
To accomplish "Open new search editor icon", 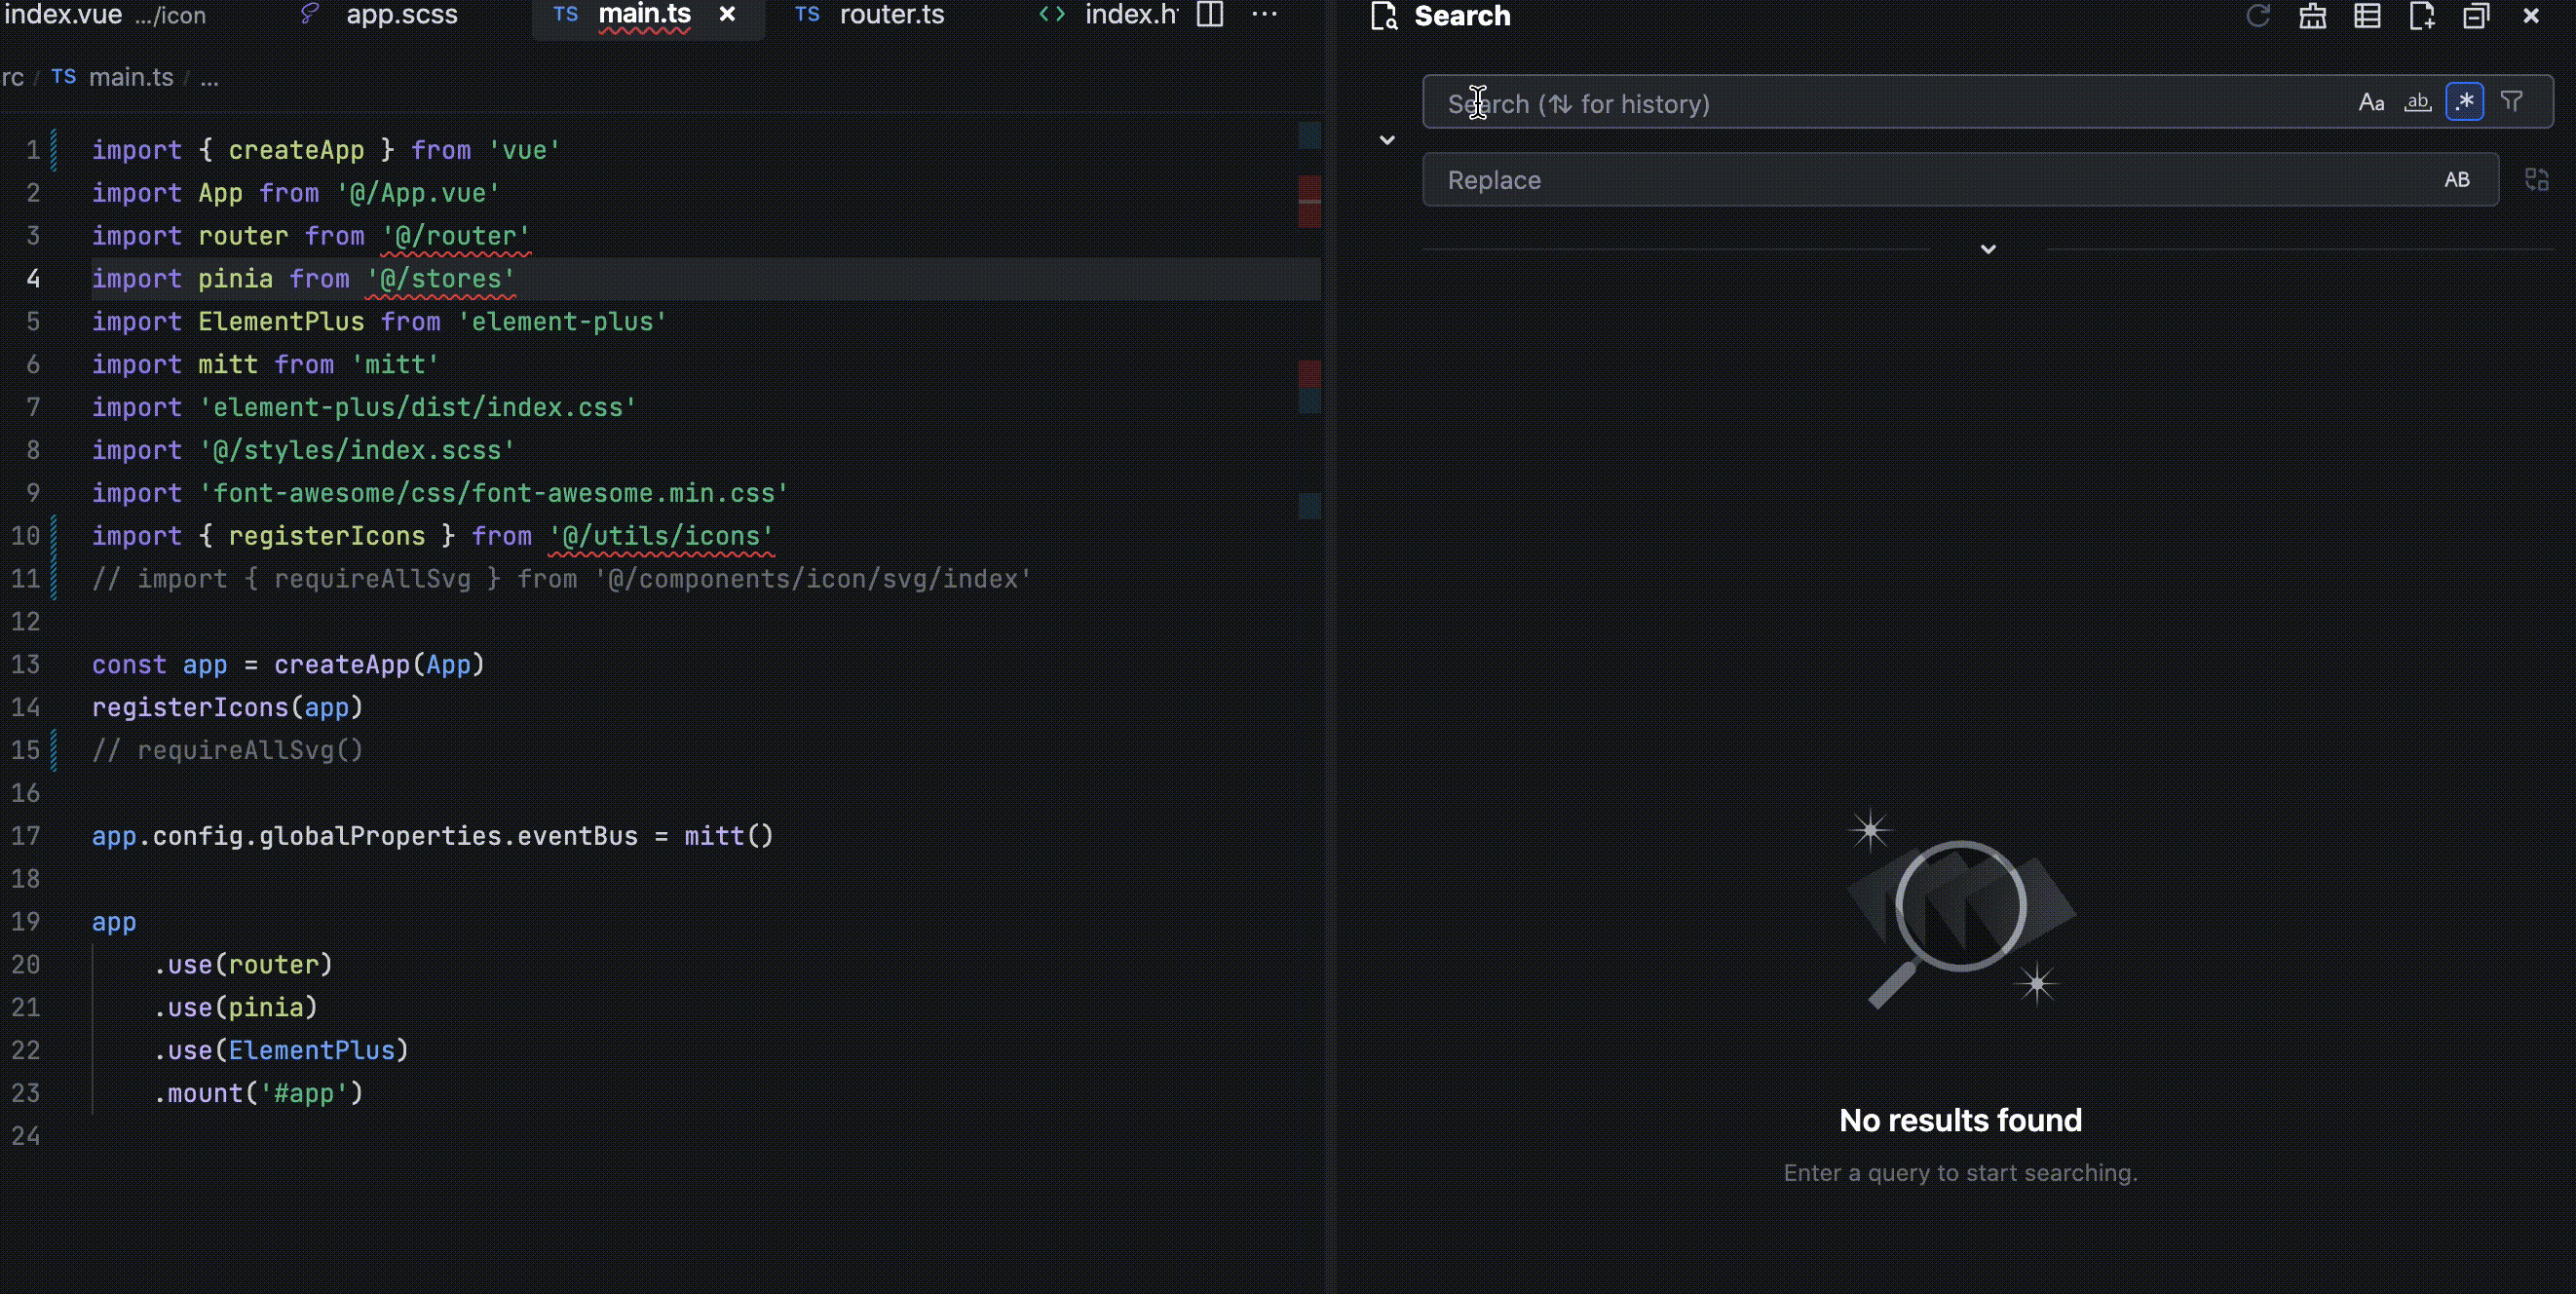I will 2421,16.
